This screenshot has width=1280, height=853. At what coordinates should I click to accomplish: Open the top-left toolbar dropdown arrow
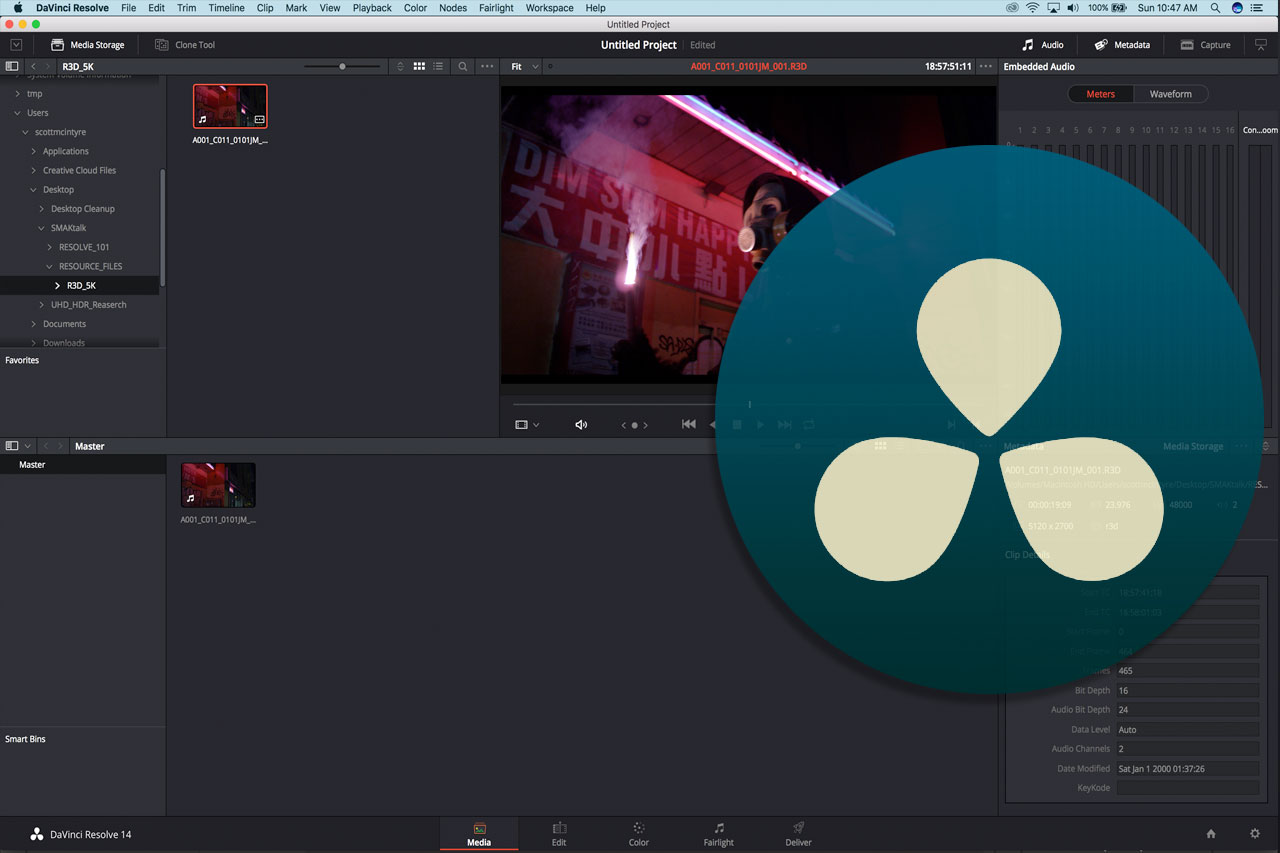(16, 45)
